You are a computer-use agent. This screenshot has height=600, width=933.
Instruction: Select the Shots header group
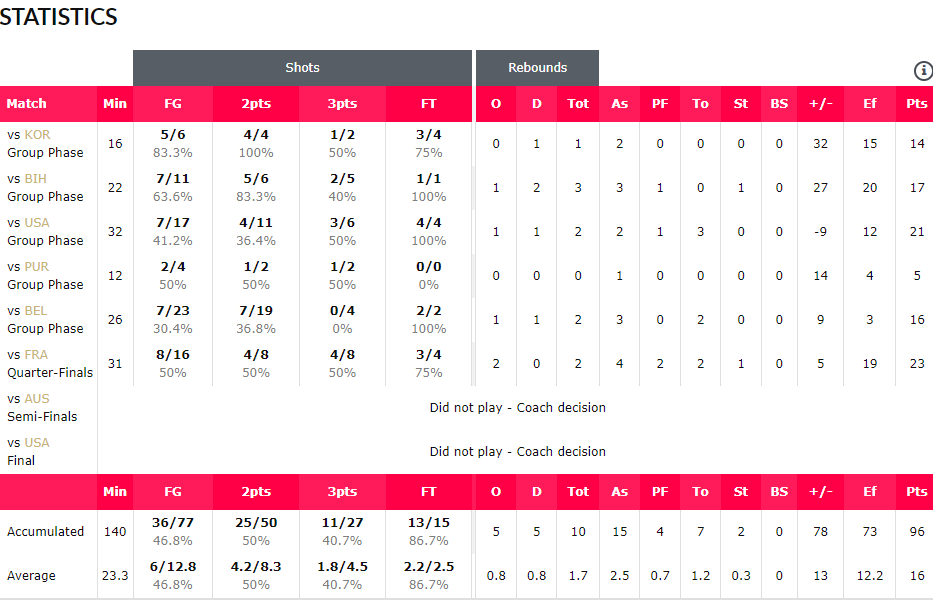pyautogui.click(x=302, y=68)
